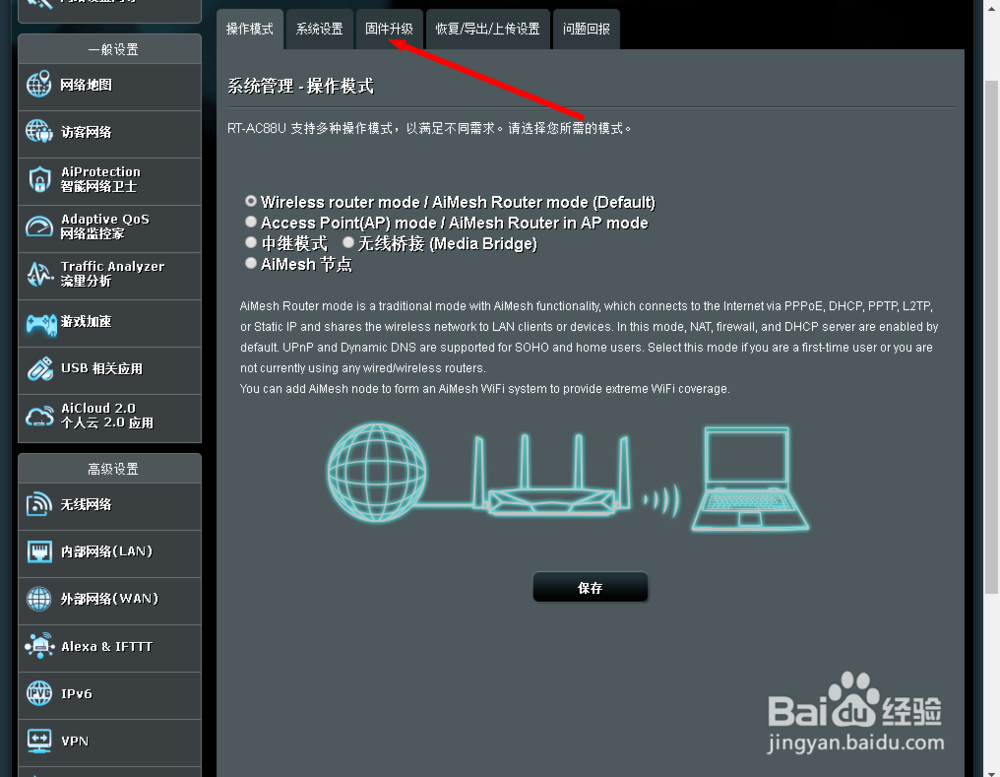Click the 访客网络 guest network icon
This screenshot has width=1000, height=777.
39,131
